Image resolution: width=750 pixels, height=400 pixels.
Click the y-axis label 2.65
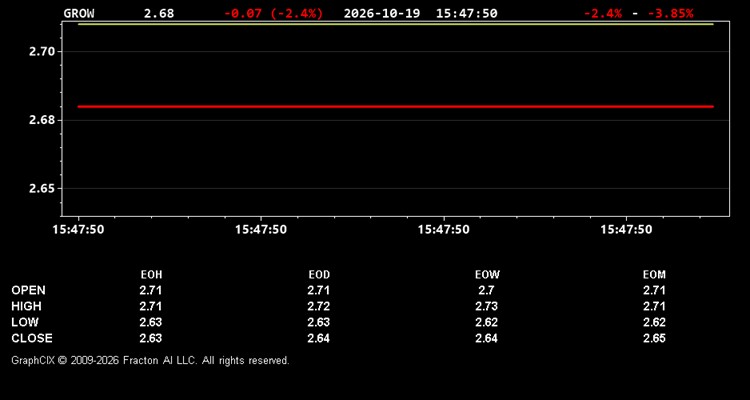(42, 189)
